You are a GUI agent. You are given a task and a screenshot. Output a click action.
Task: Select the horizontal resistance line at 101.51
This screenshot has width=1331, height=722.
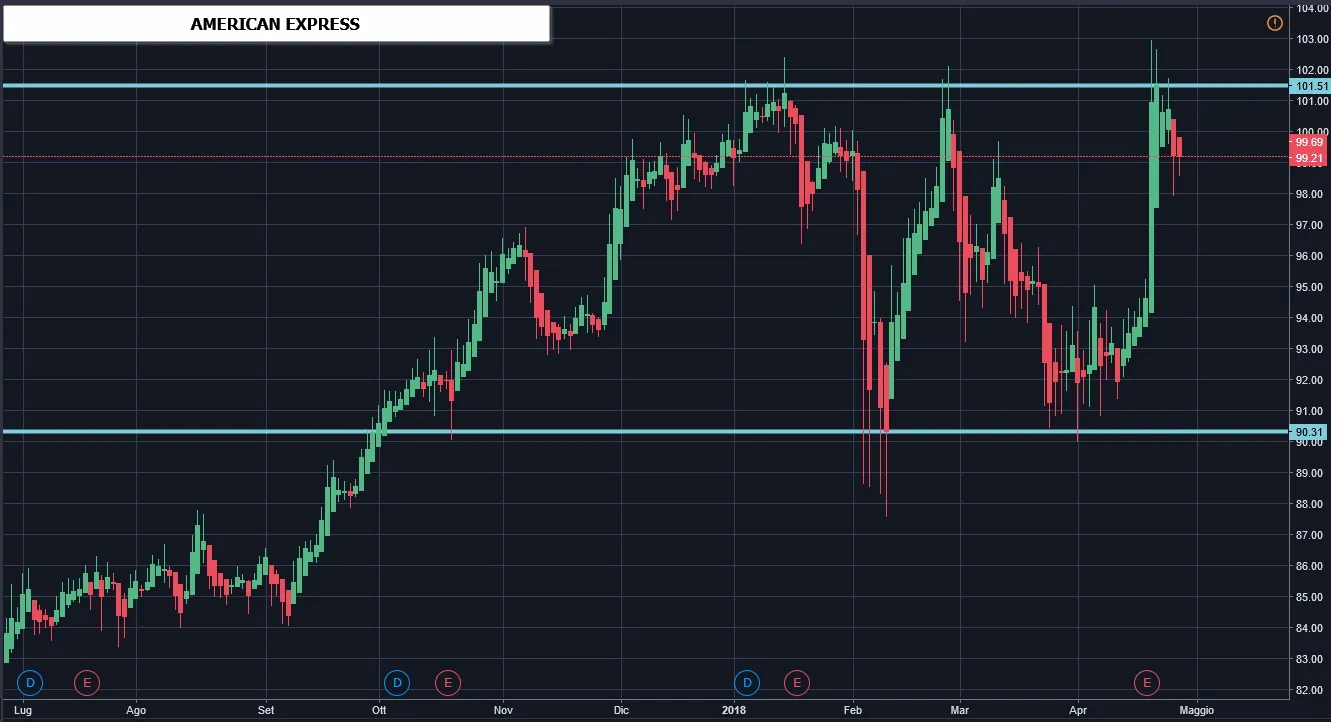pos(645,86)
